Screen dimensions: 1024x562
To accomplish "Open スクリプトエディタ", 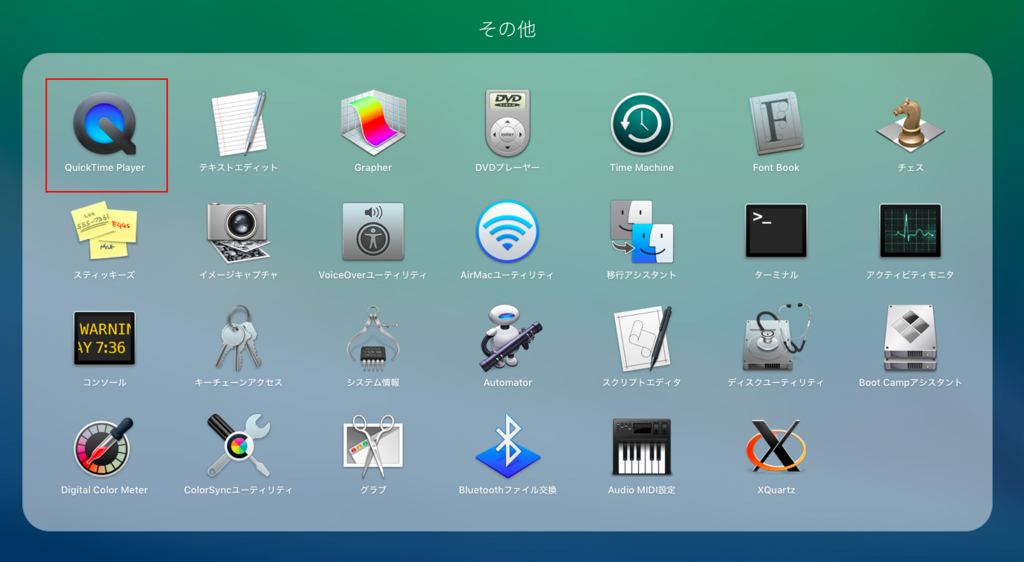I will pyautogui.click(x=641, y=339).
